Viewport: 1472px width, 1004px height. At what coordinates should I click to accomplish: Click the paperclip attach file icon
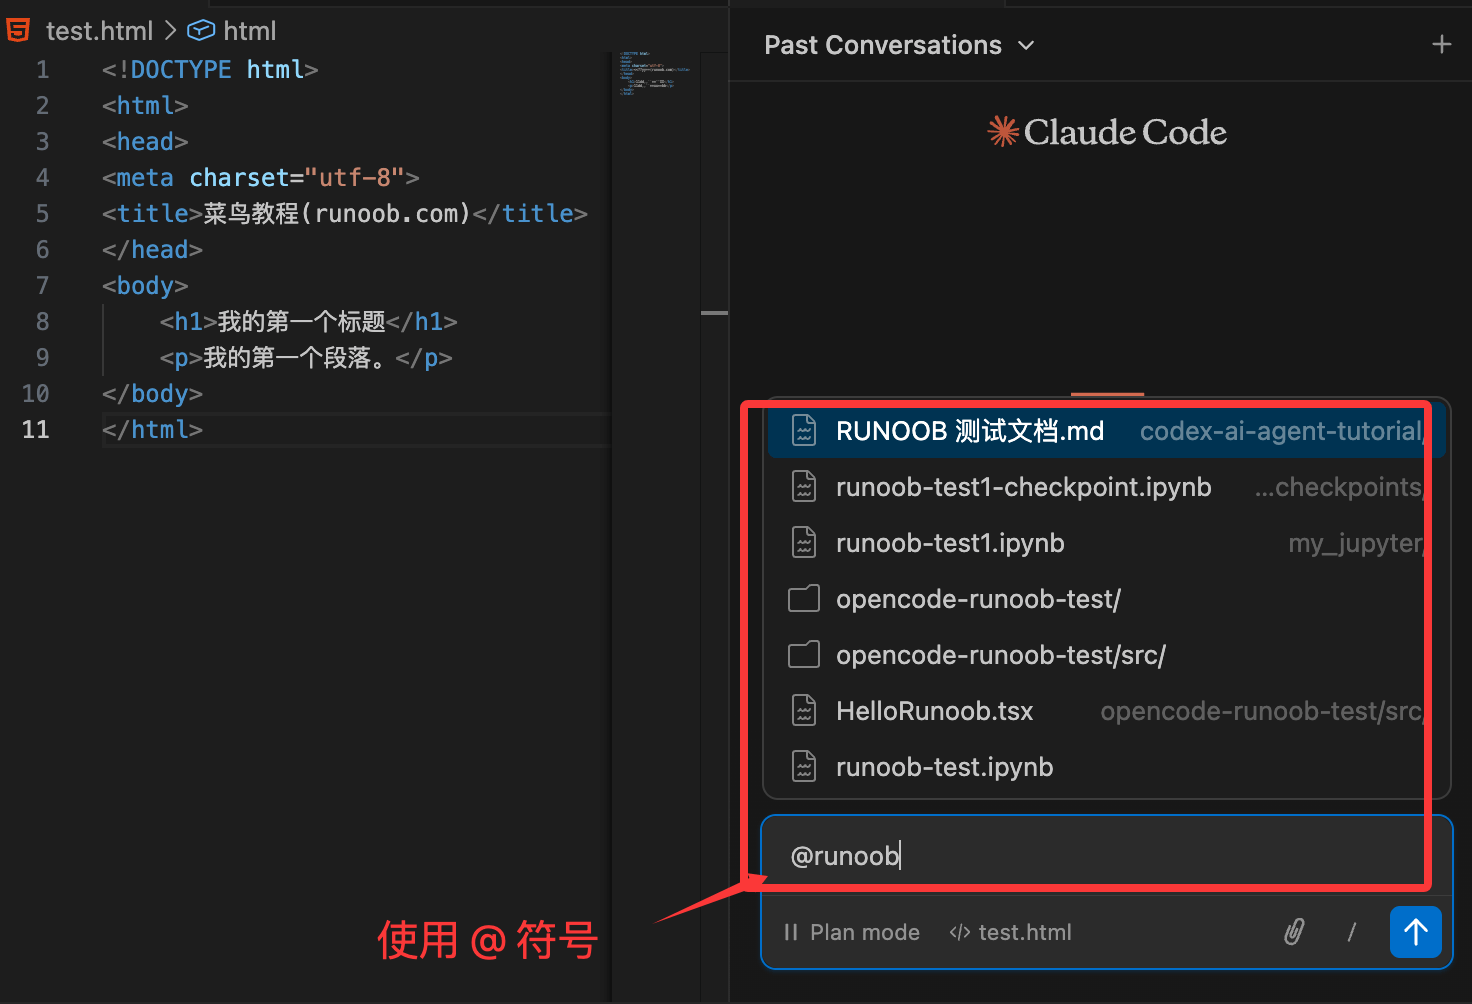point(1294,932)
